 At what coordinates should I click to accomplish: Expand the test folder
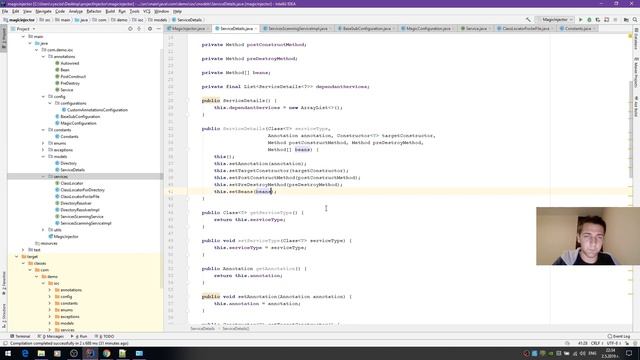(23, 250)
